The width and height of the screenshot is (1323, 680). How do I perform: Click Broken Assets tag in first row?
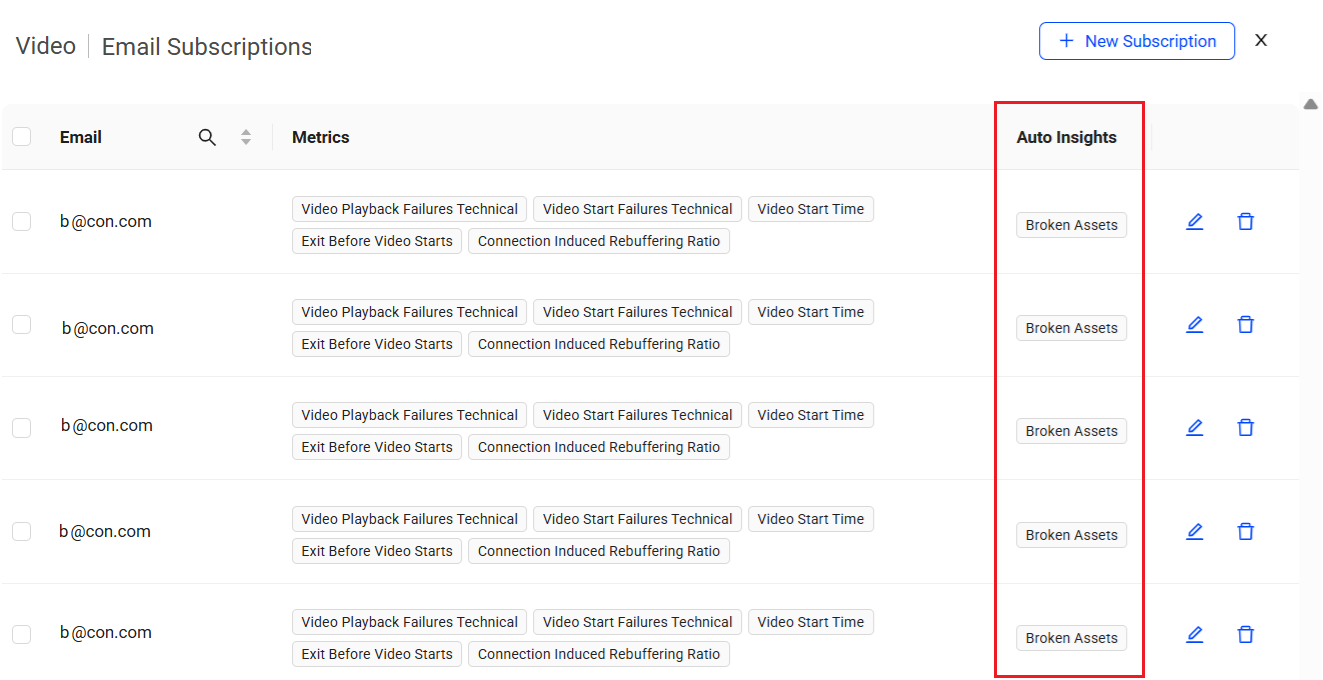(x=1071, y=226)
